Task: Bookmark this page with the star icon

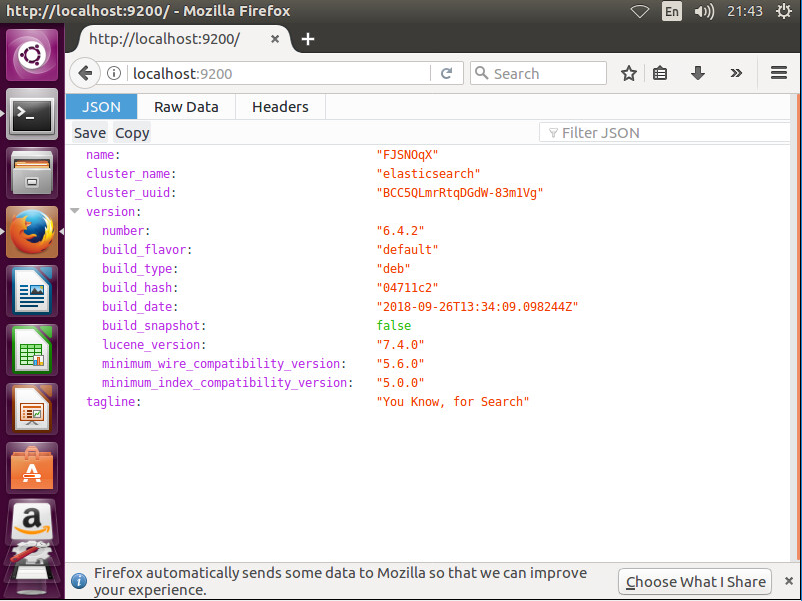Action: [x=629, y=74]
